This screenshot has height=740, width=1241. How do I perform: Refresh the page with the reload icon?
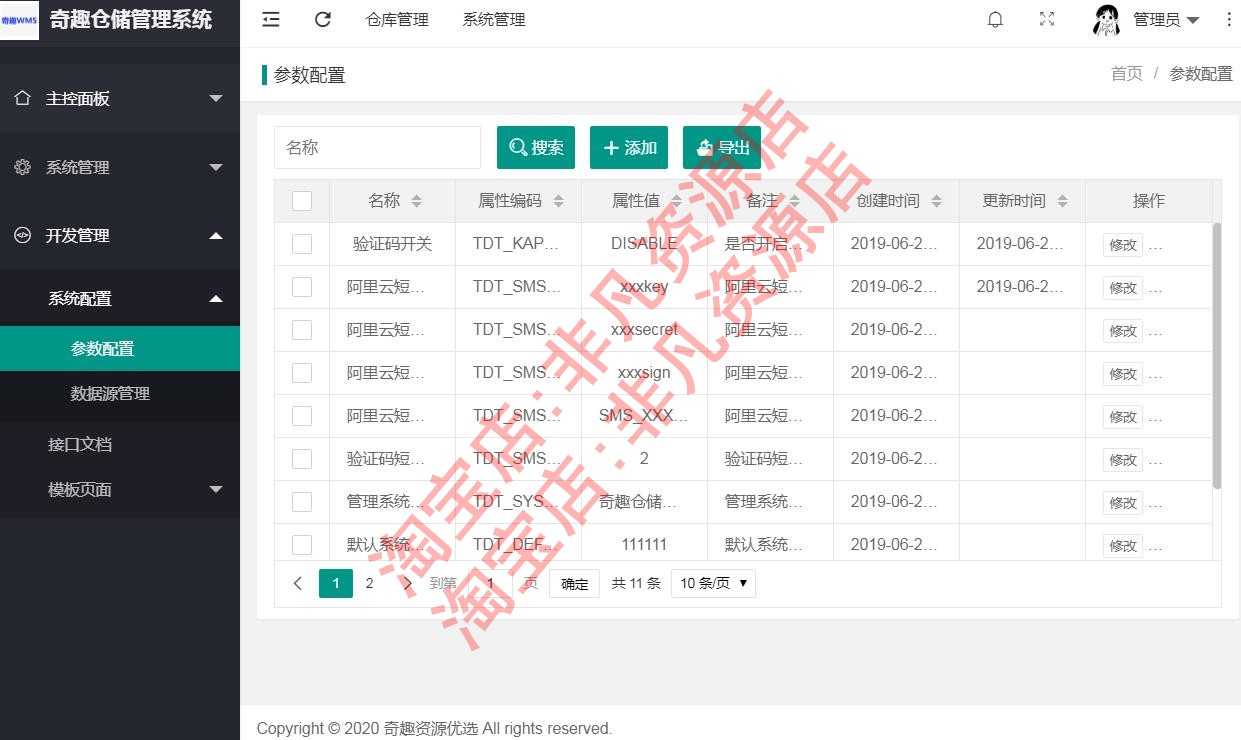point(322,19)
